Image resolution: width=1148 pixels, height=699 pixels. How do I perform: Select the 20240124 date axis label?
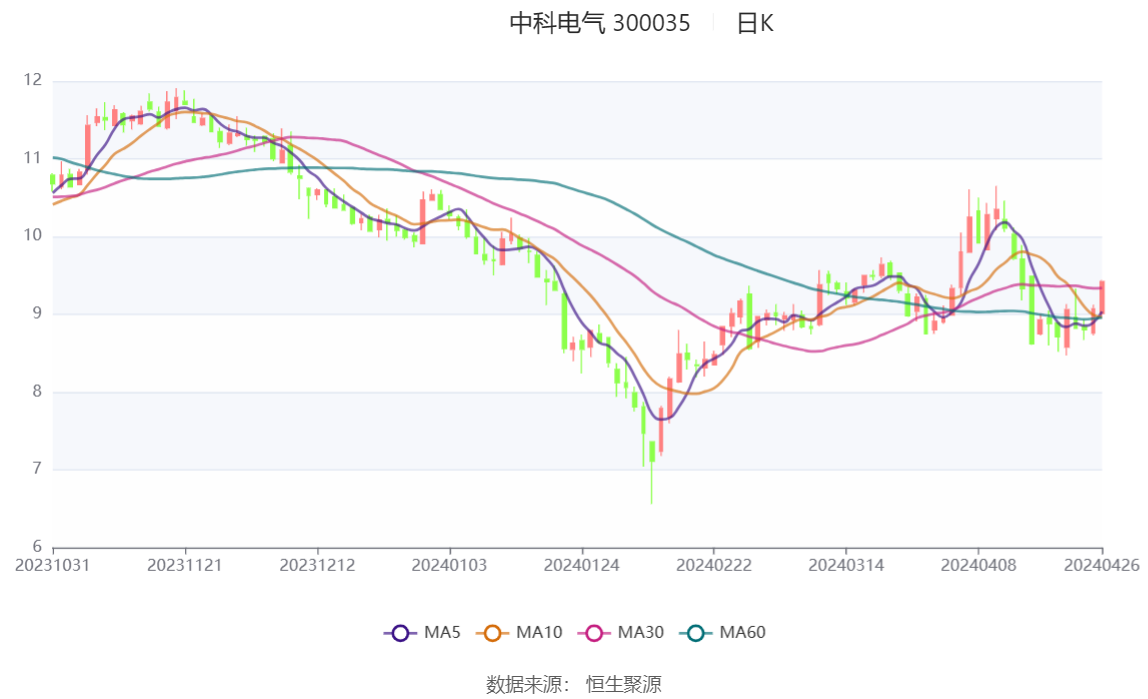[x=581, y=566]
